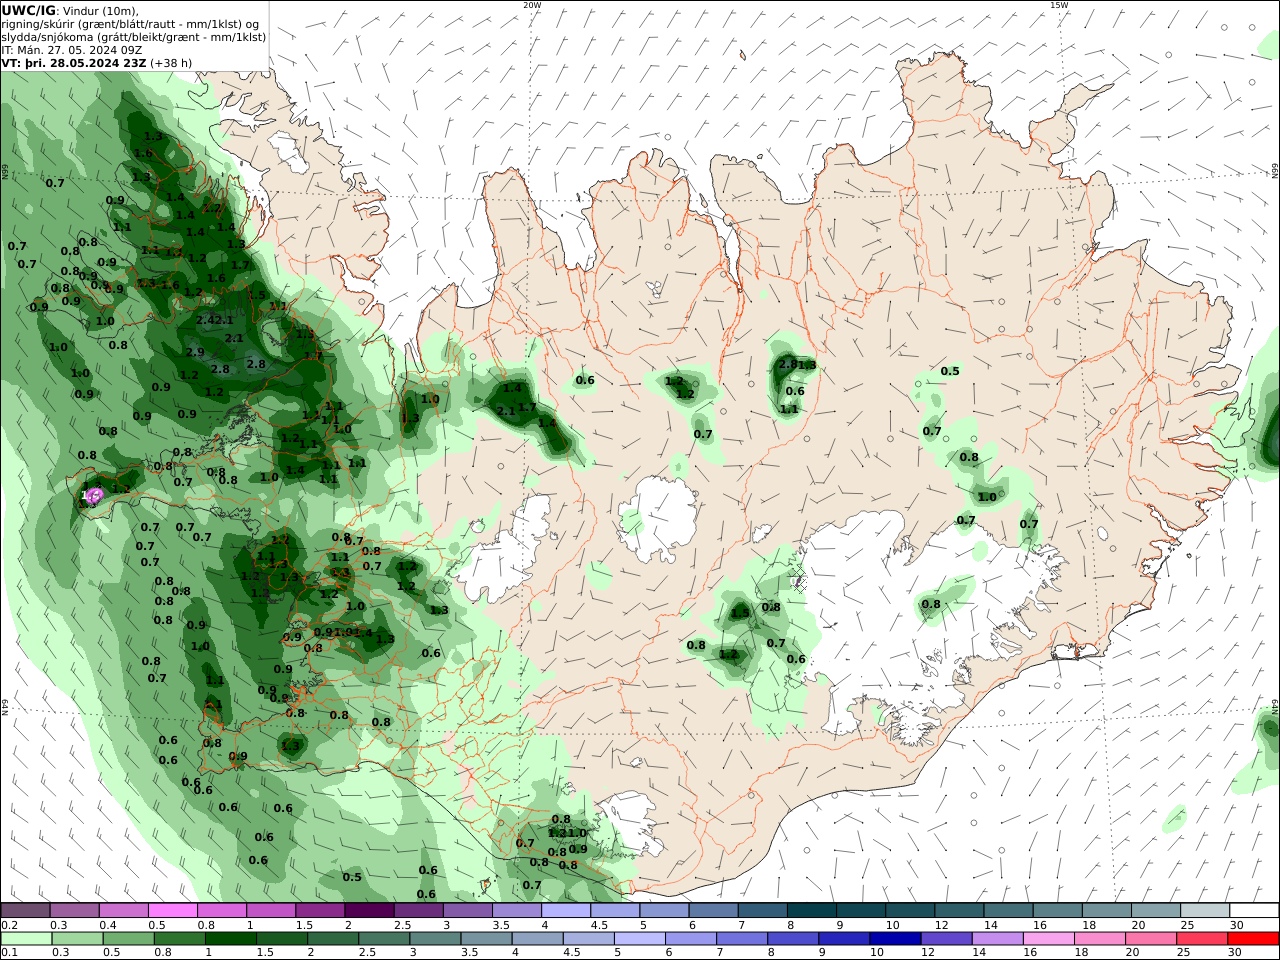Click the 0.2 label on the snow scale
The image size is (1280, 960).
[9, 925]
